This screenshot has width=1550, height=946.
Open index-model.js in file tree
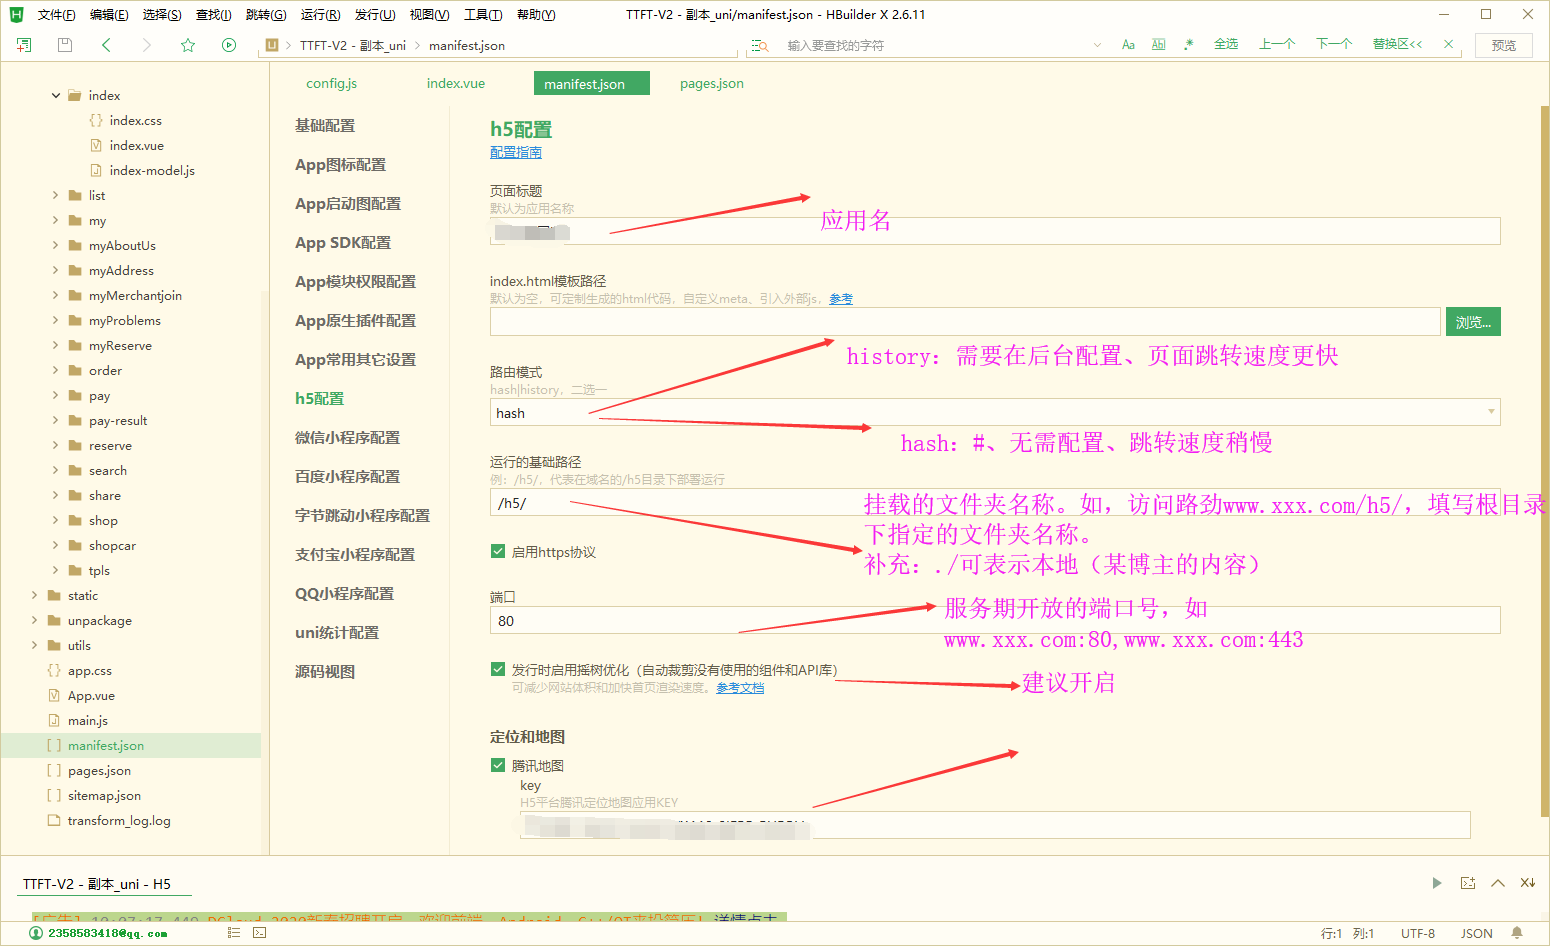152,171
